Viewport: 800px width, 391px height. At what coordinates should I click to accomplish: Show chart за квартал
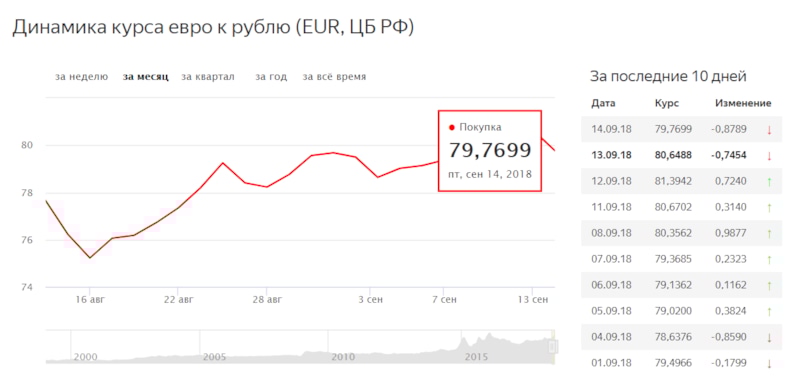point(208,77)
